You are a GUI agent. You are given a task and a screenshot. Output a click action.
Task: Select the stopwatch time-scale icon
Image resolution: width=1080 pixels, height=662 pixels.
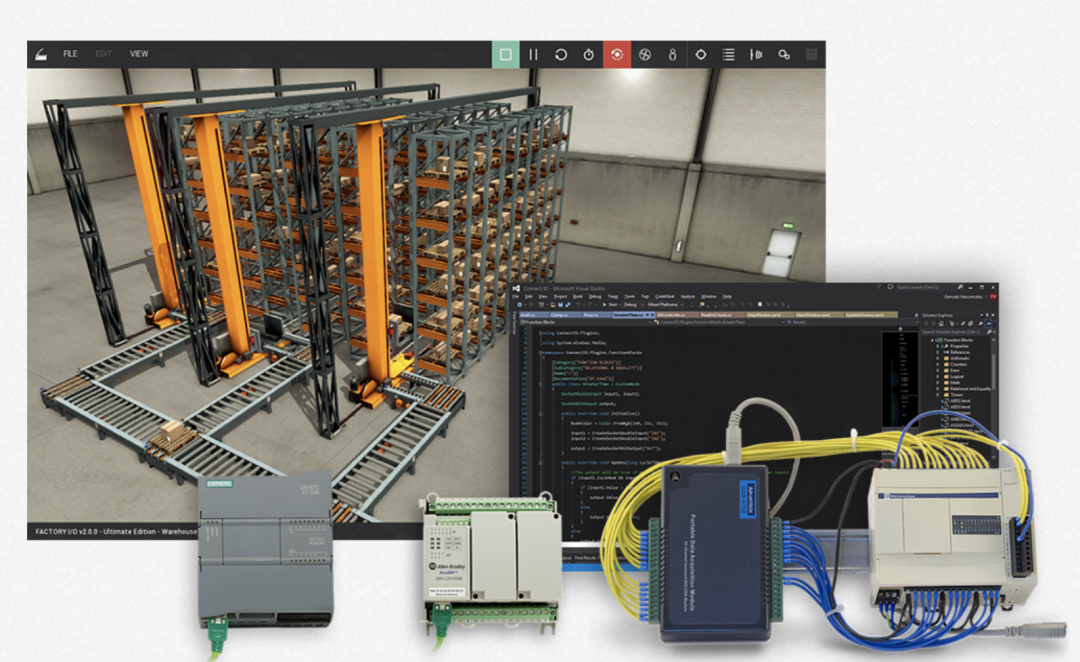tap(587, 55)
